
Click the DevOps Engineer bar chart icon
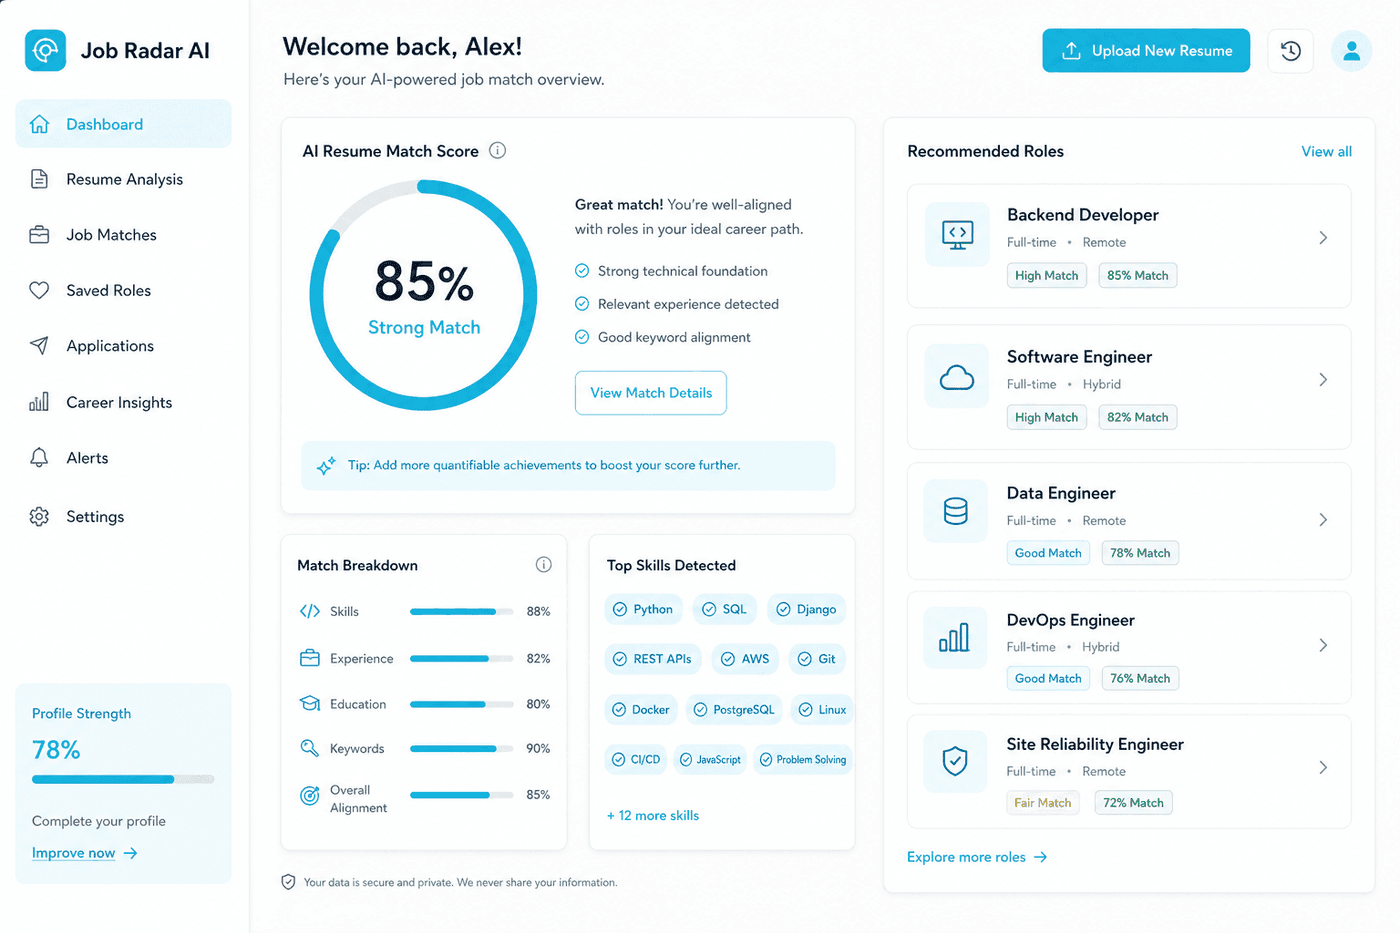(954, 637)
